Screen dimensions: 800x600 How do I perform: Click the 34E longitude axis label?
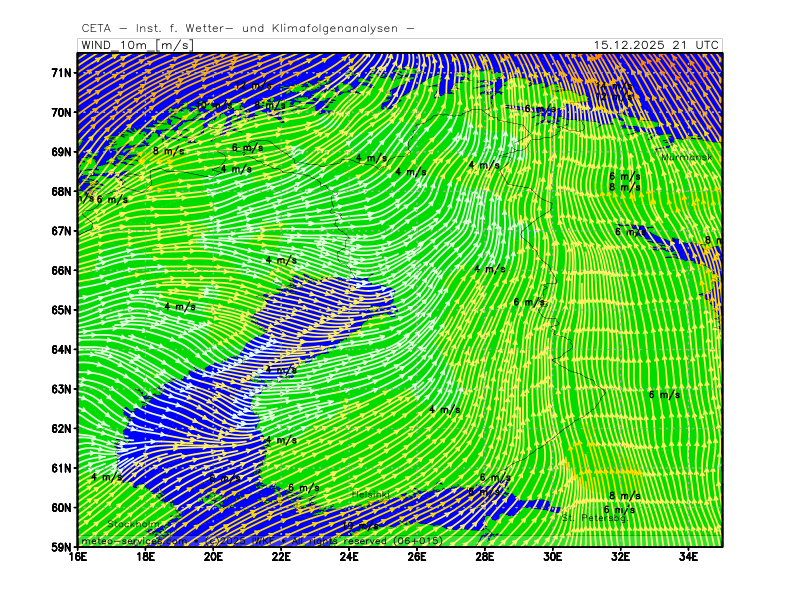688,558
